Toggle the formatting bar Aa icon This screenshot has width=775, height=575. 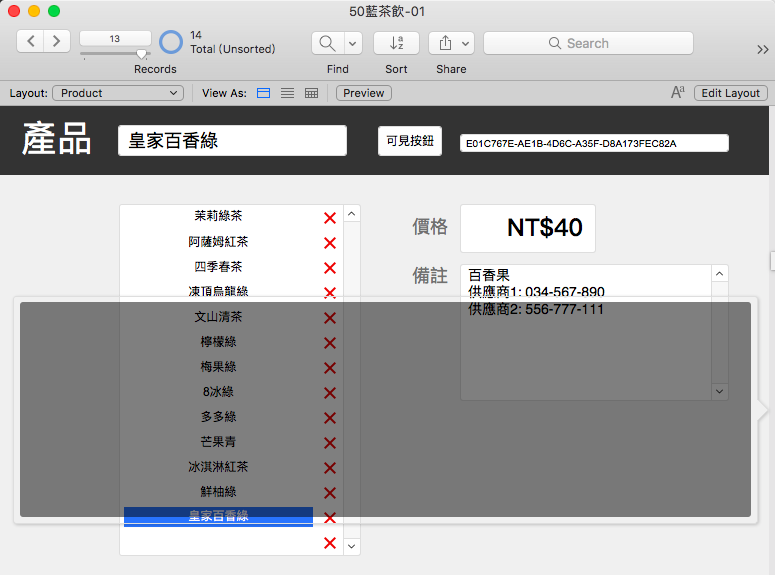pos(678,92)
